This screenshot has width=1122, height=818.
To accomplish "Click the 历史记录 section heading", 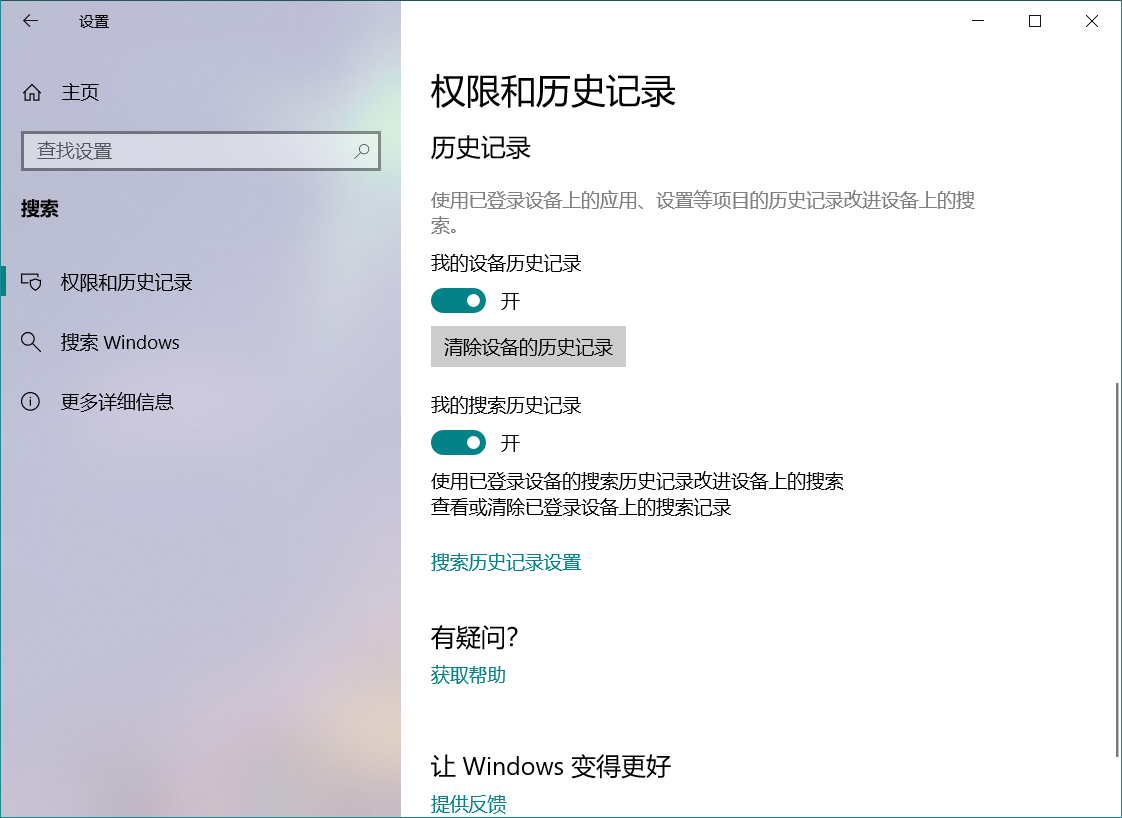I will (481, 147).
